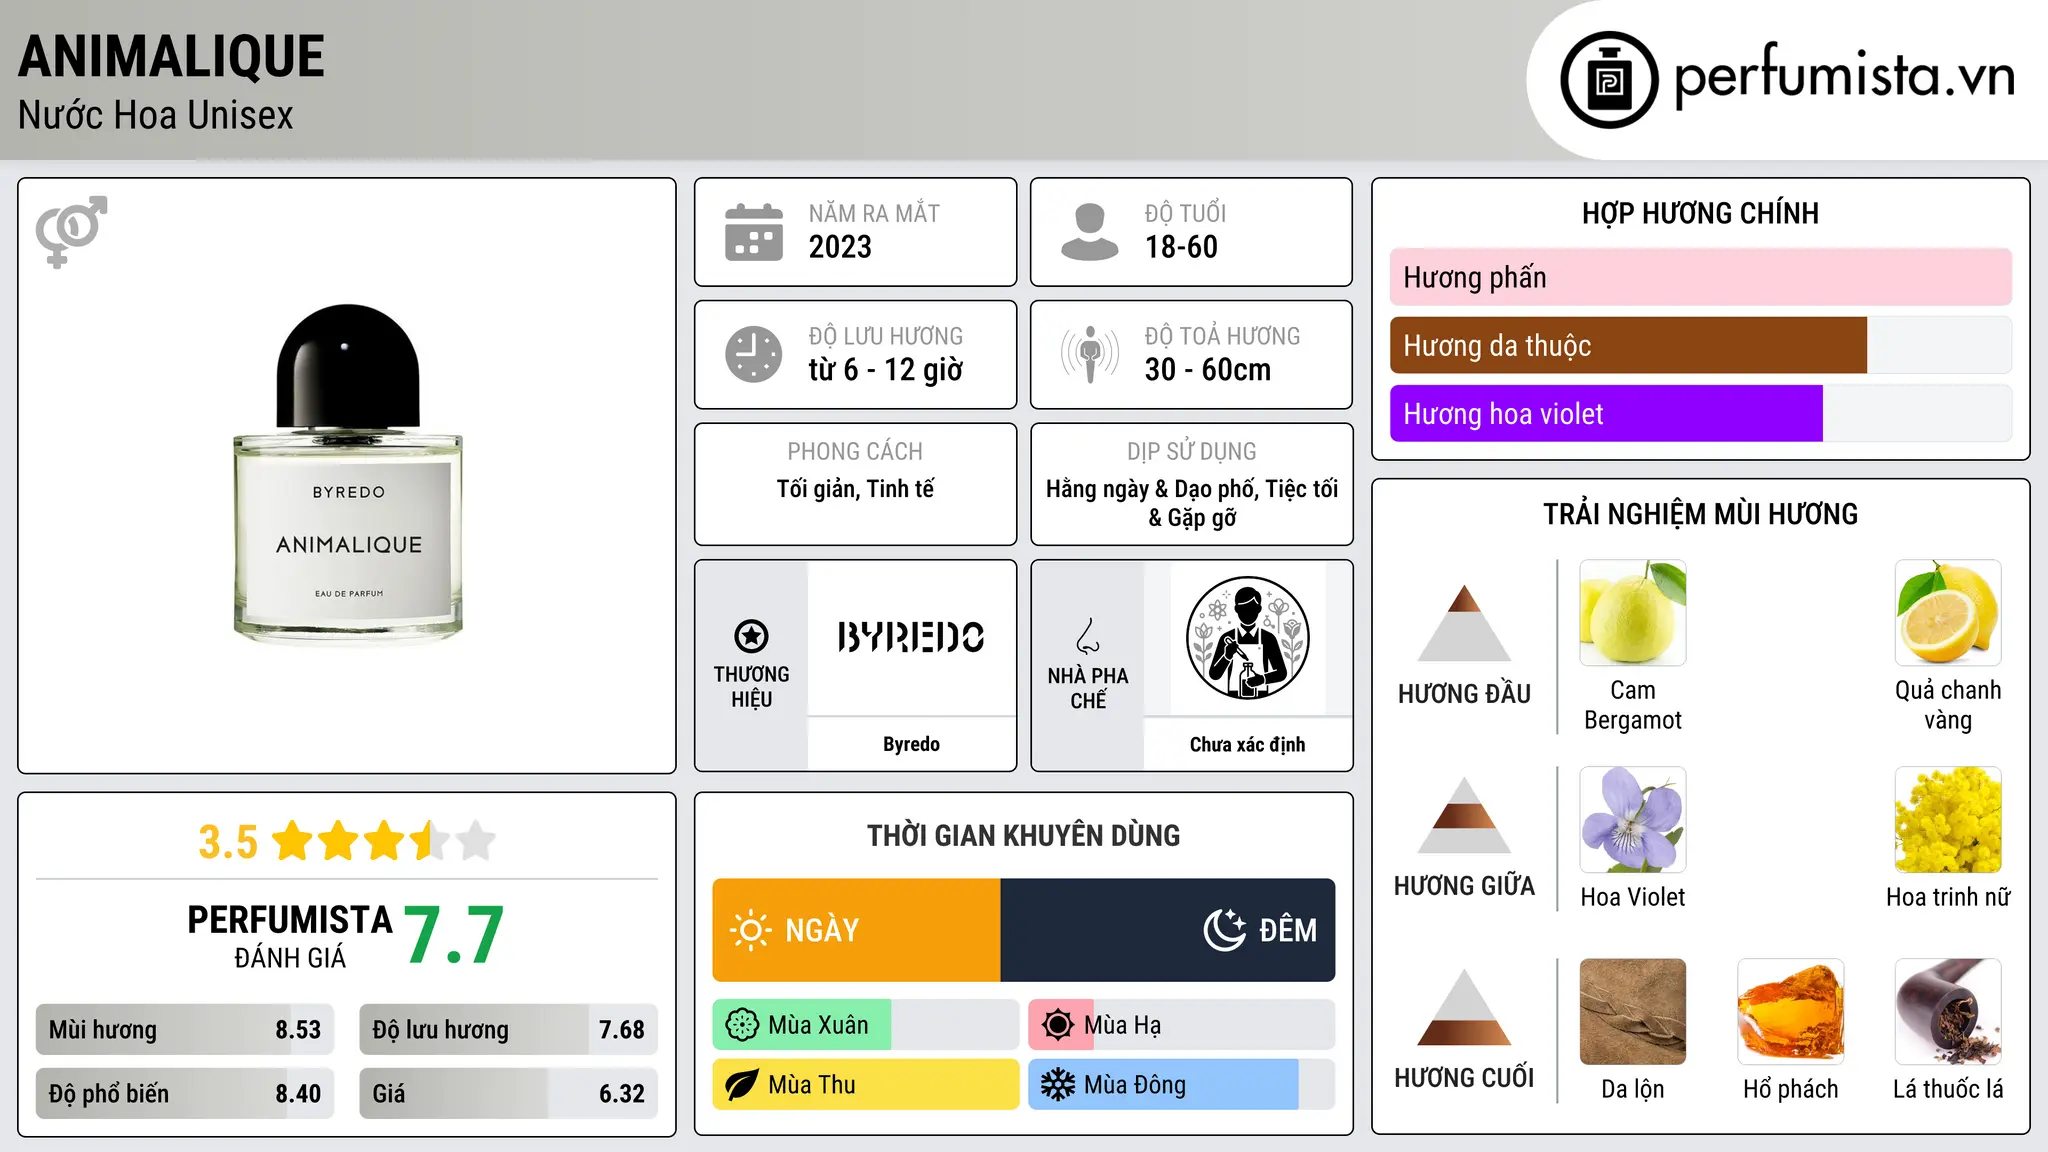This screenshot has height=1152, width=2048.
Task: Click the Hương cuối pyramid icon
Action: point(1464,1007)
